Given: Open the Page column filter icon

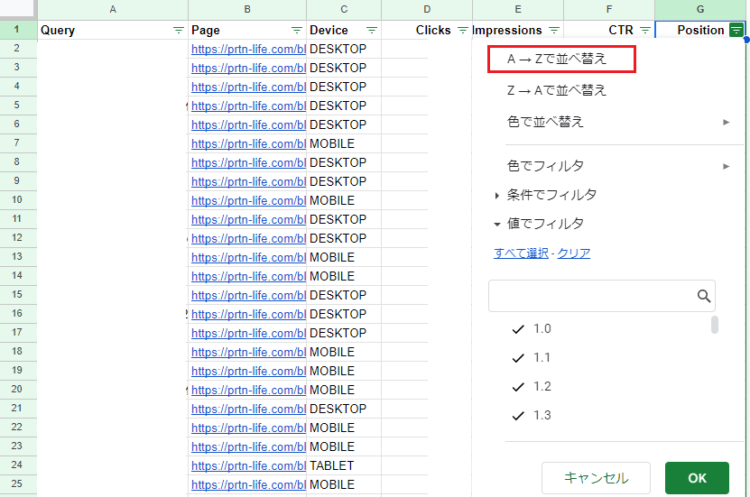Looking at the screenshot, I should pyautogui.click(x=297, y=31).
